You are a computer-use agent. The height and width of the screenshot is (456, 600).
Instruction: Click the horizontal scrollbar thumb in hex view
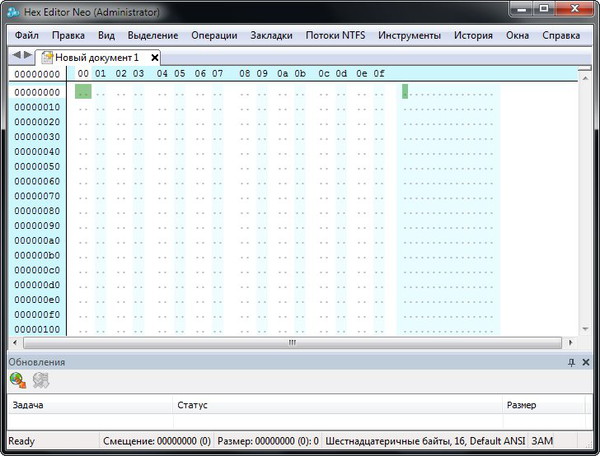click(292, 342)
